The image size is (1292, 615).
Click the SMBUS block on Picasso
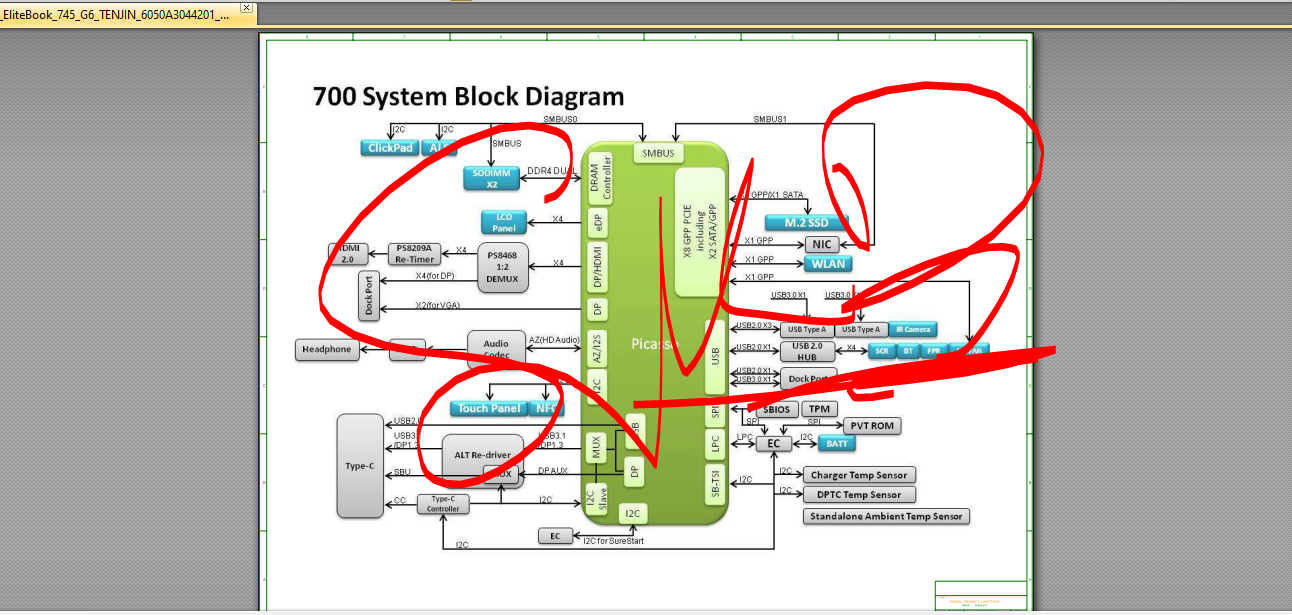[659, 153]
